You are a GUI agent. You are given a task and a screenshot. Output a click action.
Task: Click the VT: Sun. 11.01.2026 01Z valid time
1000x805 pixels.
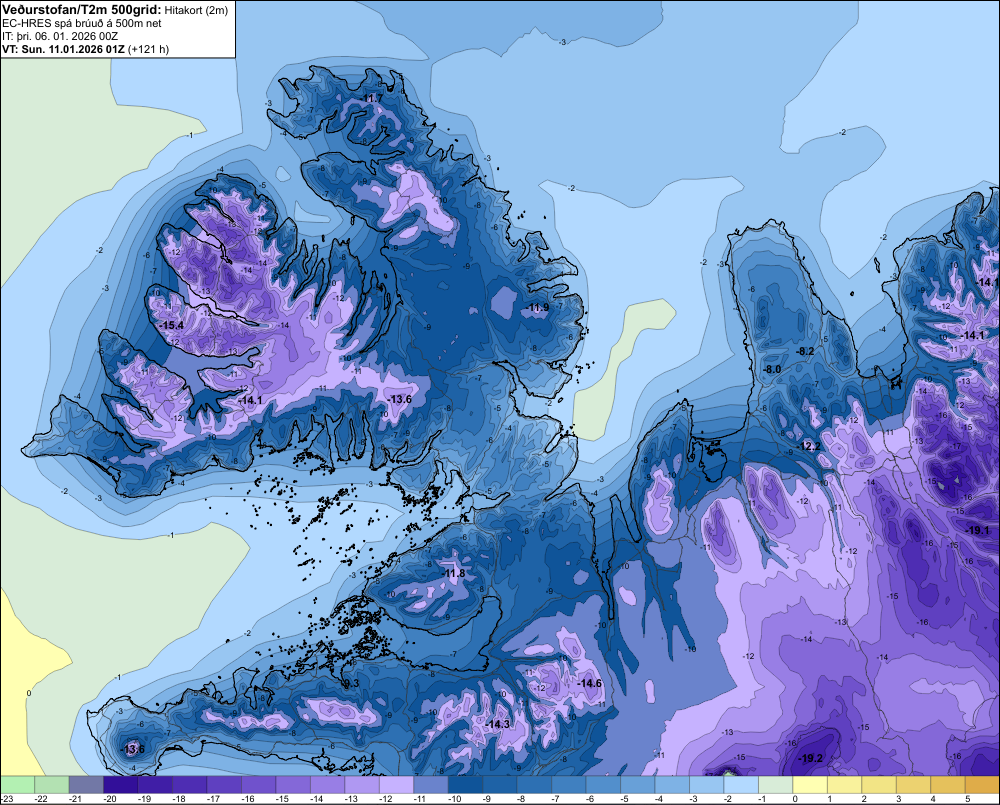coord(64,49)
